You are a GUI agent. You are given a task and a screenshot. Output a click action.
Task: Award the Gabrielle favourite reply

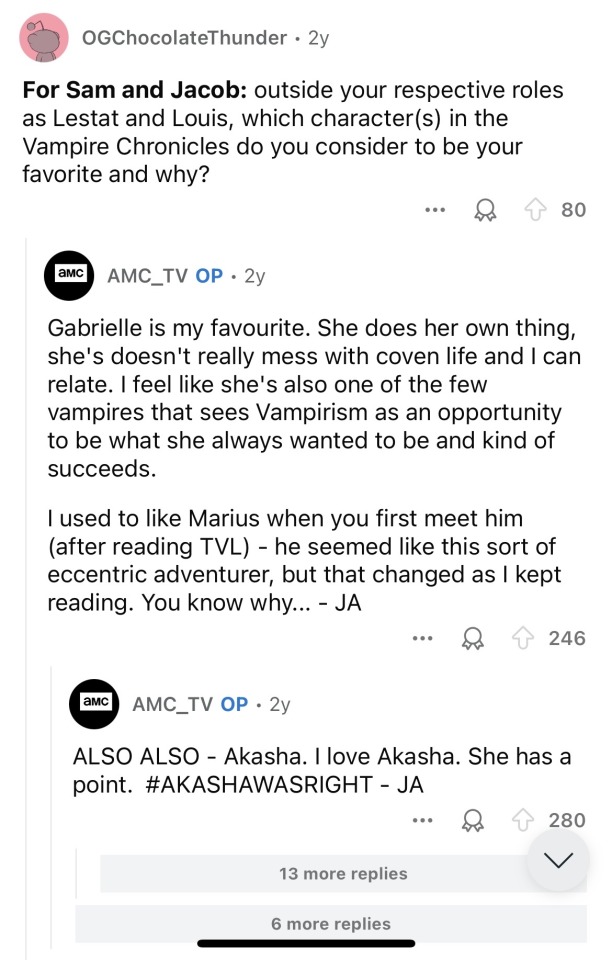pos(473,638)
